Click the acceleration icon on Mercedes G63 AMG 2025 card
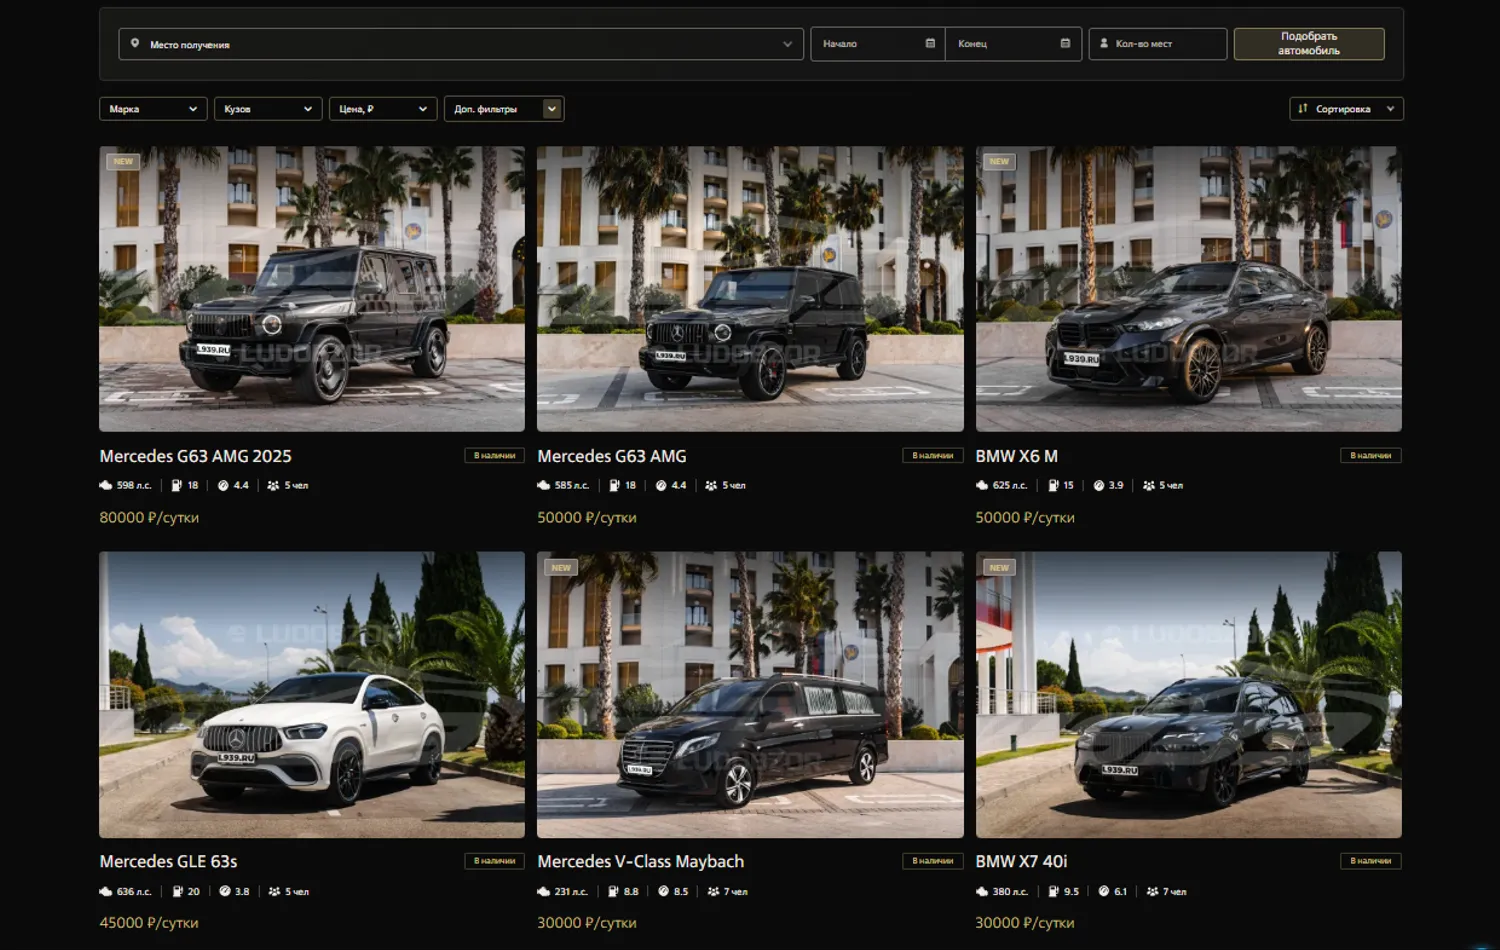This screenshot has width=1500, height=950. (x=223, y=486)
